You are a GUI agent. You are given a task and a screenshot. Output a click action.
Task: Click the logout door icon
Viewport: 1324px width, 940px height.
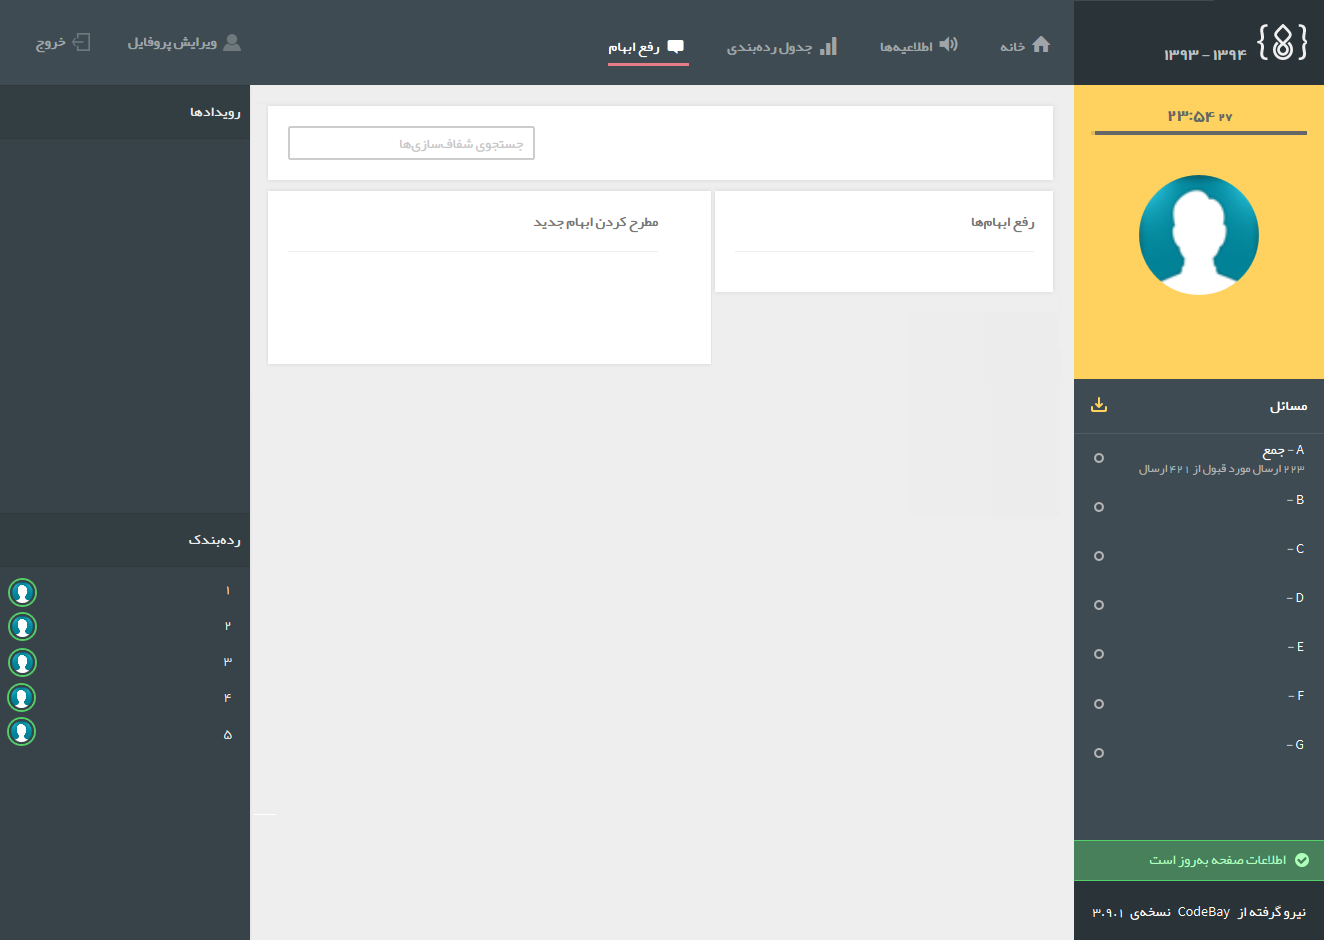coord(82,43)
